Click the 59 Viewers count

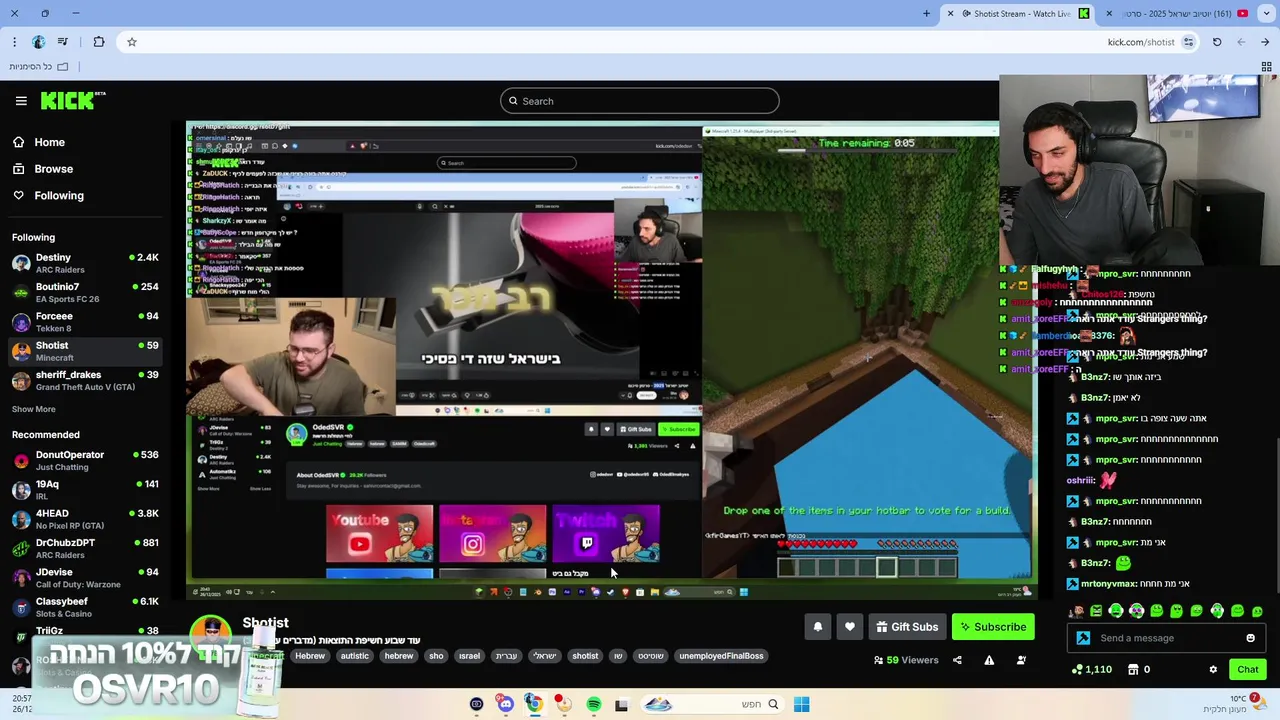click(x=906, y=660)
